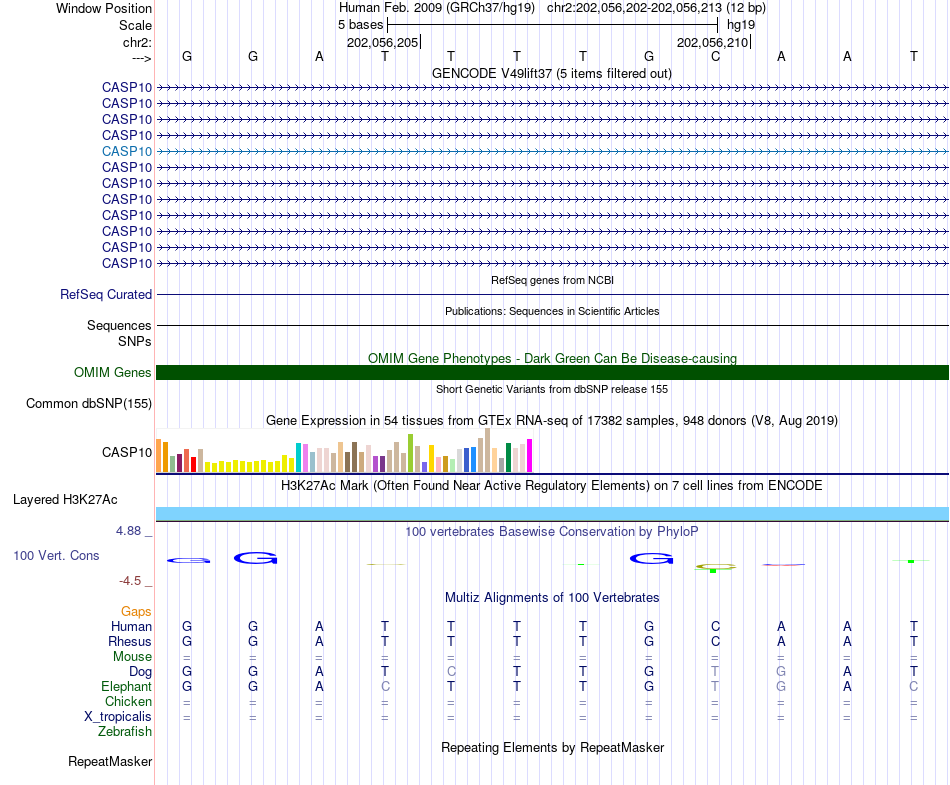Screen dimensions: 950x785
Task: Click the "C" base in Rhesus alignment row
Action: (716, 641)
